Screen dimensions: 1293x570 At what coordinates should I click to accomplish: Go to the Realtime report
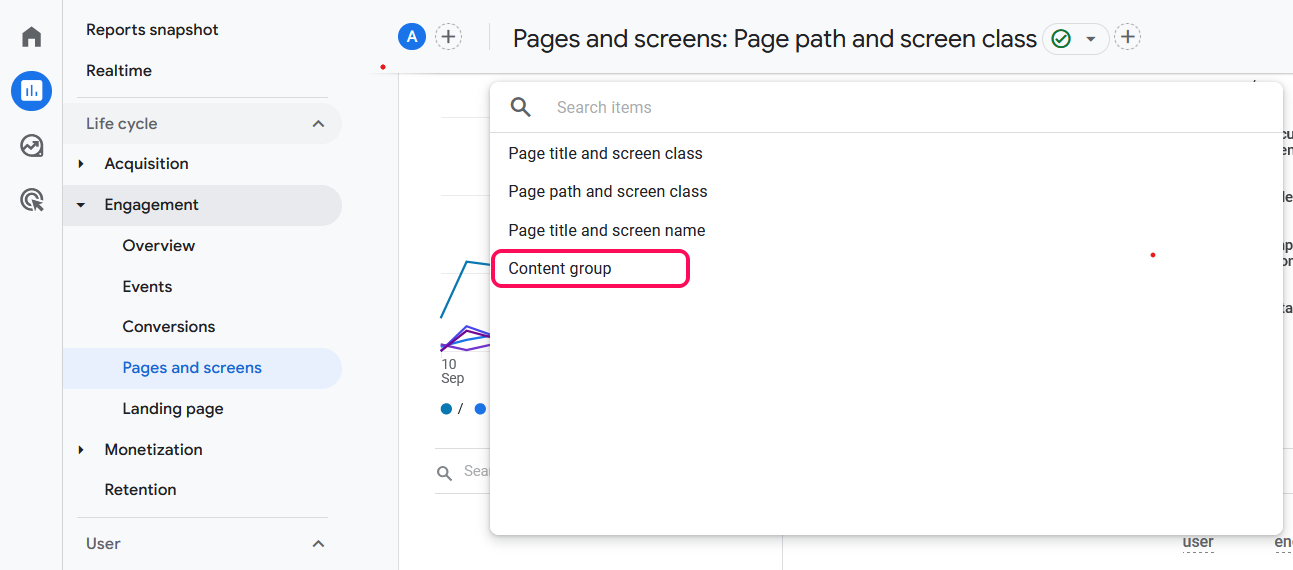[119, 71]
